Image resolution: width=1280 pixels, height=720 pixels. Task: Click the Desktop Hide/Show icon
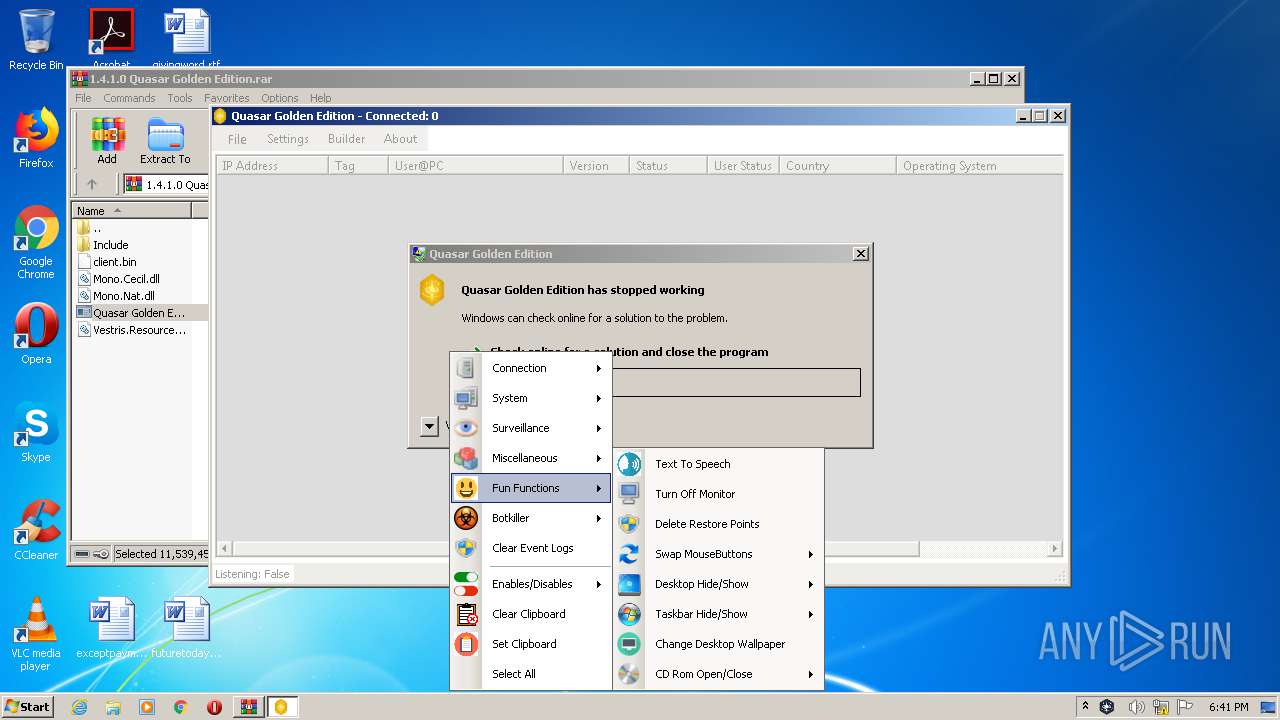click(629, 584)
